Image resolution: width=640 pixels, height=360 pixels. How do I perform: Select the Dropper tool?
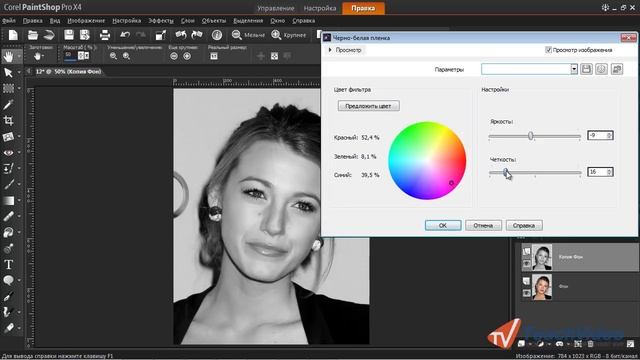[x=8, y=104]
